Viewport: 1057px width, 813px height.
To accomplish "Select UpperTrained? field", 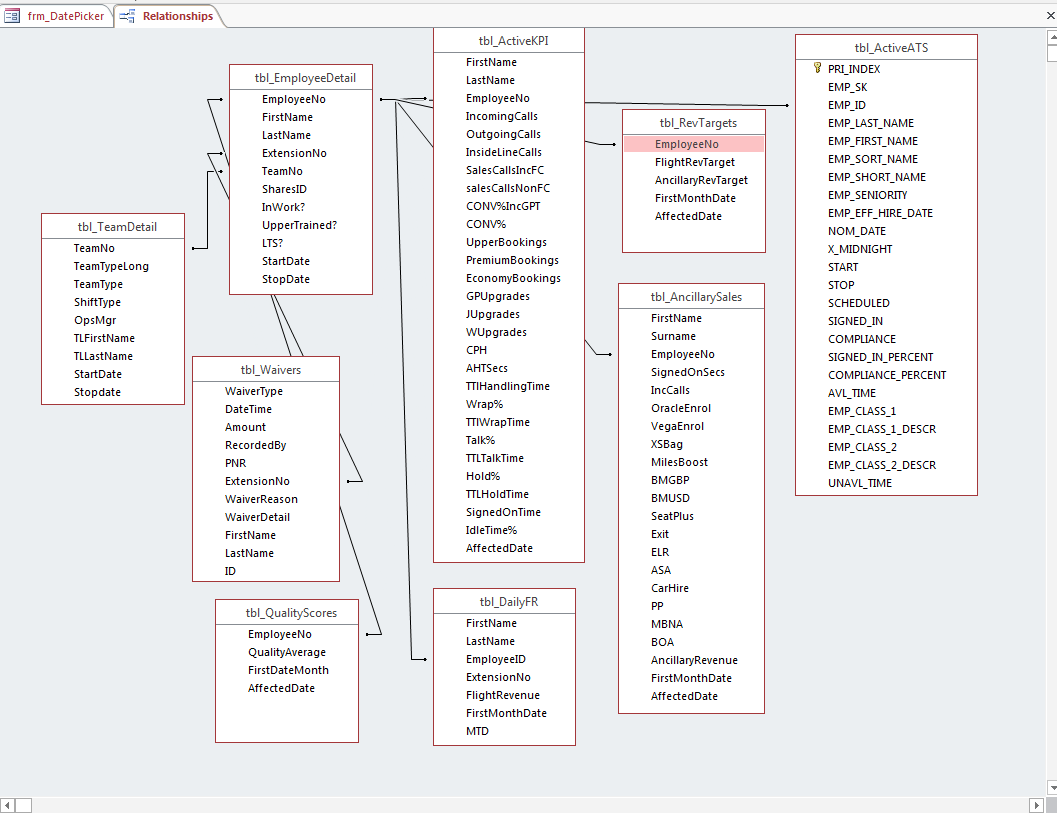I will click(x=301, y=225).
